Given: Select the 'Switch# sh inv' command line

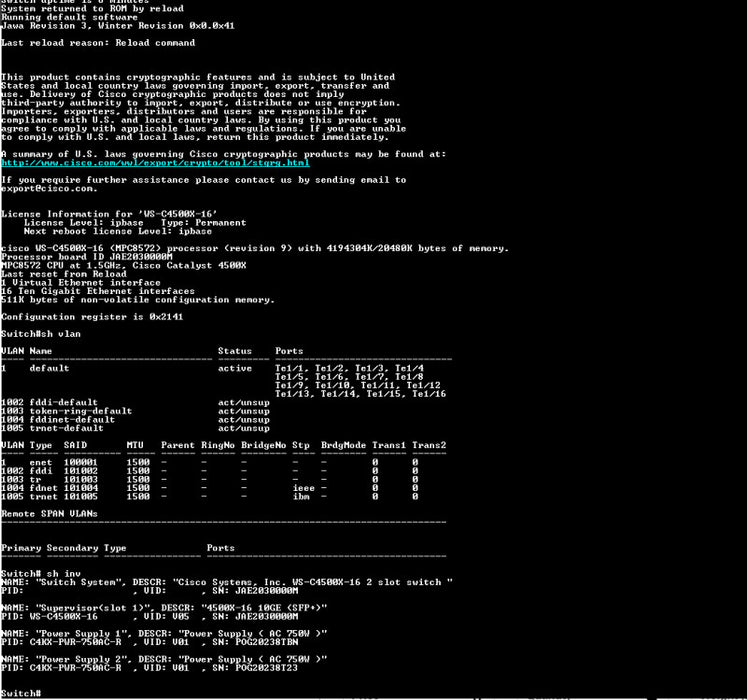Looking at the screenshot, I should point(41,574).
